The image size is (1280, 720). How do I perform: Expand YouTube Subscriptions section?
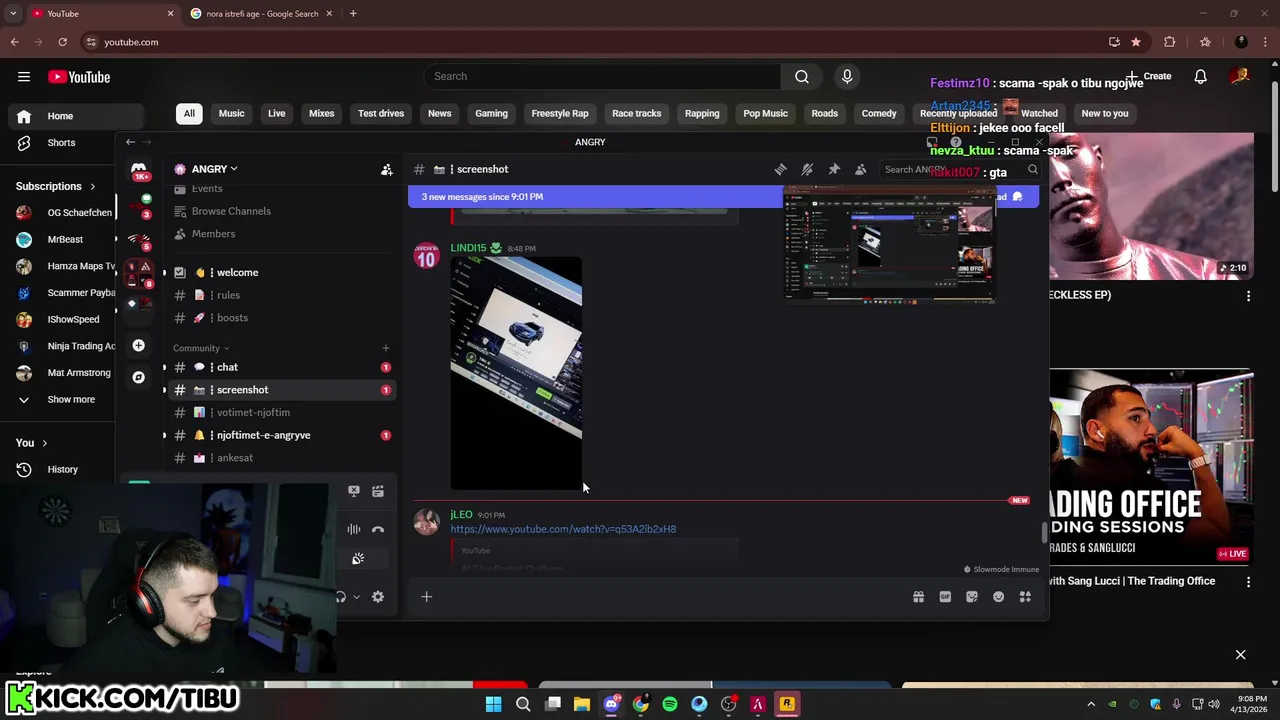tap(56, 186)
